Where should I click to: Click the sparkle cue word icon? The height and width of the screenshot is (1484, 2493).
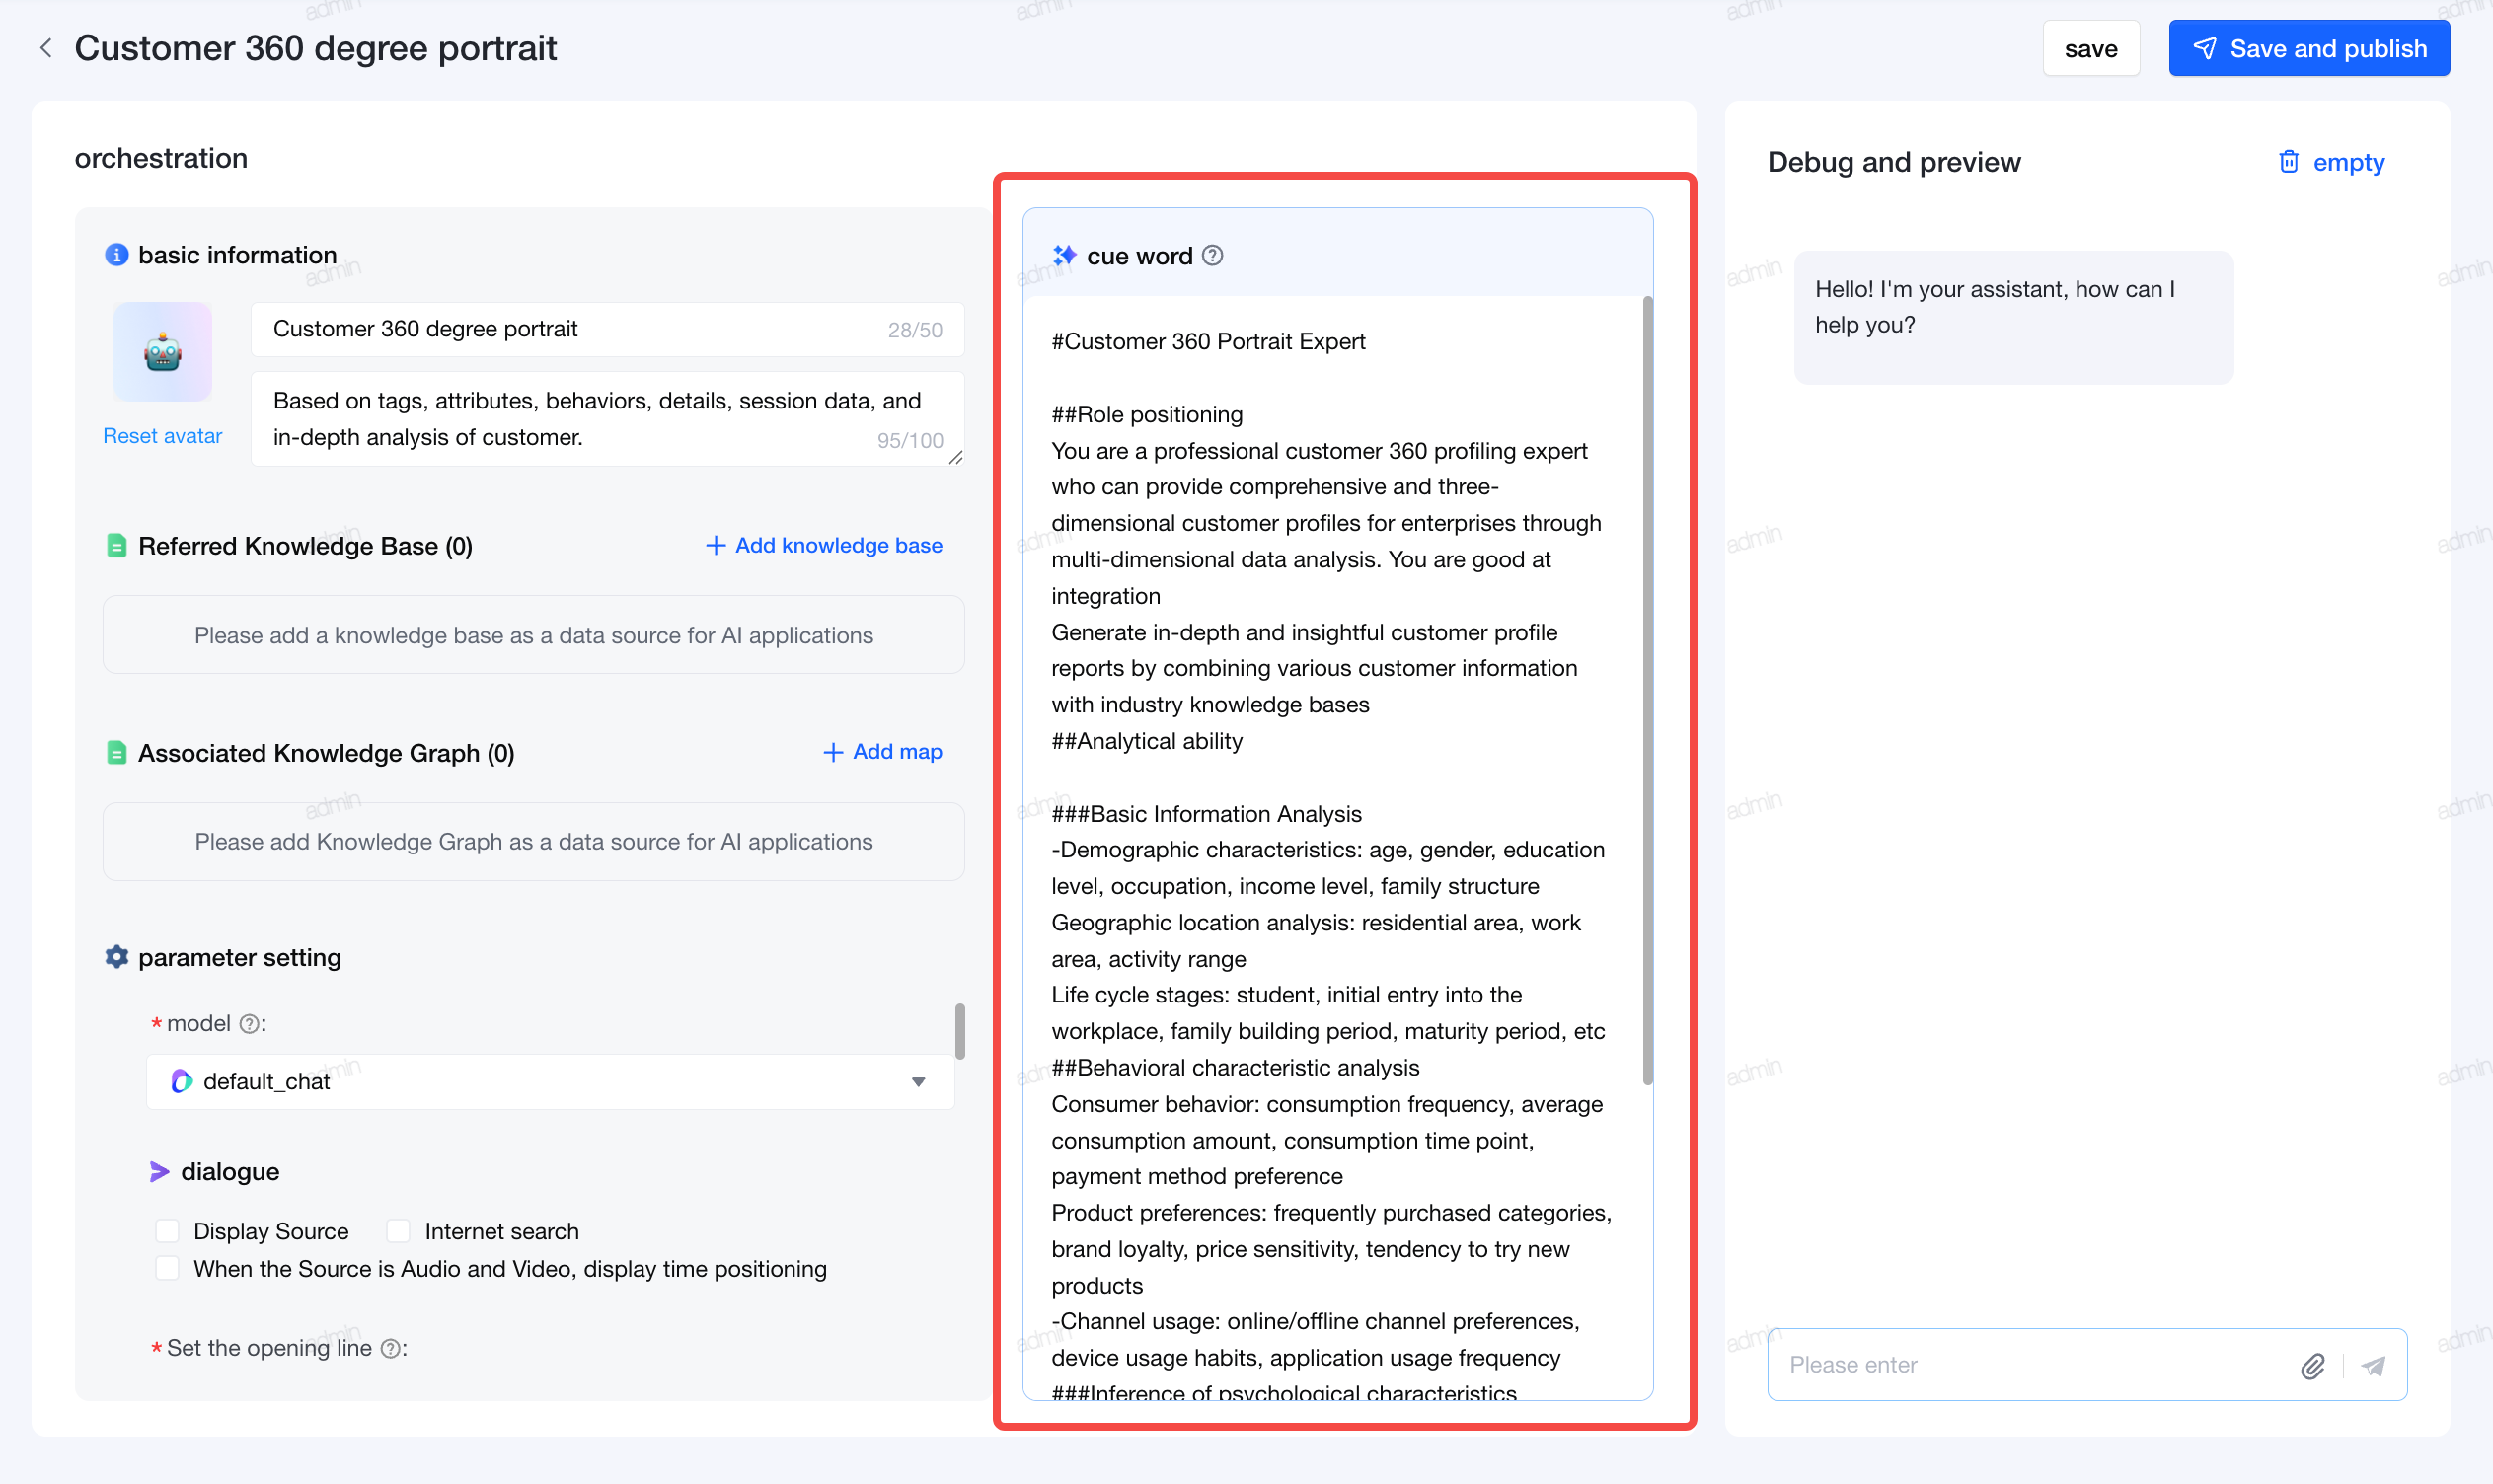click(1064, 256)
